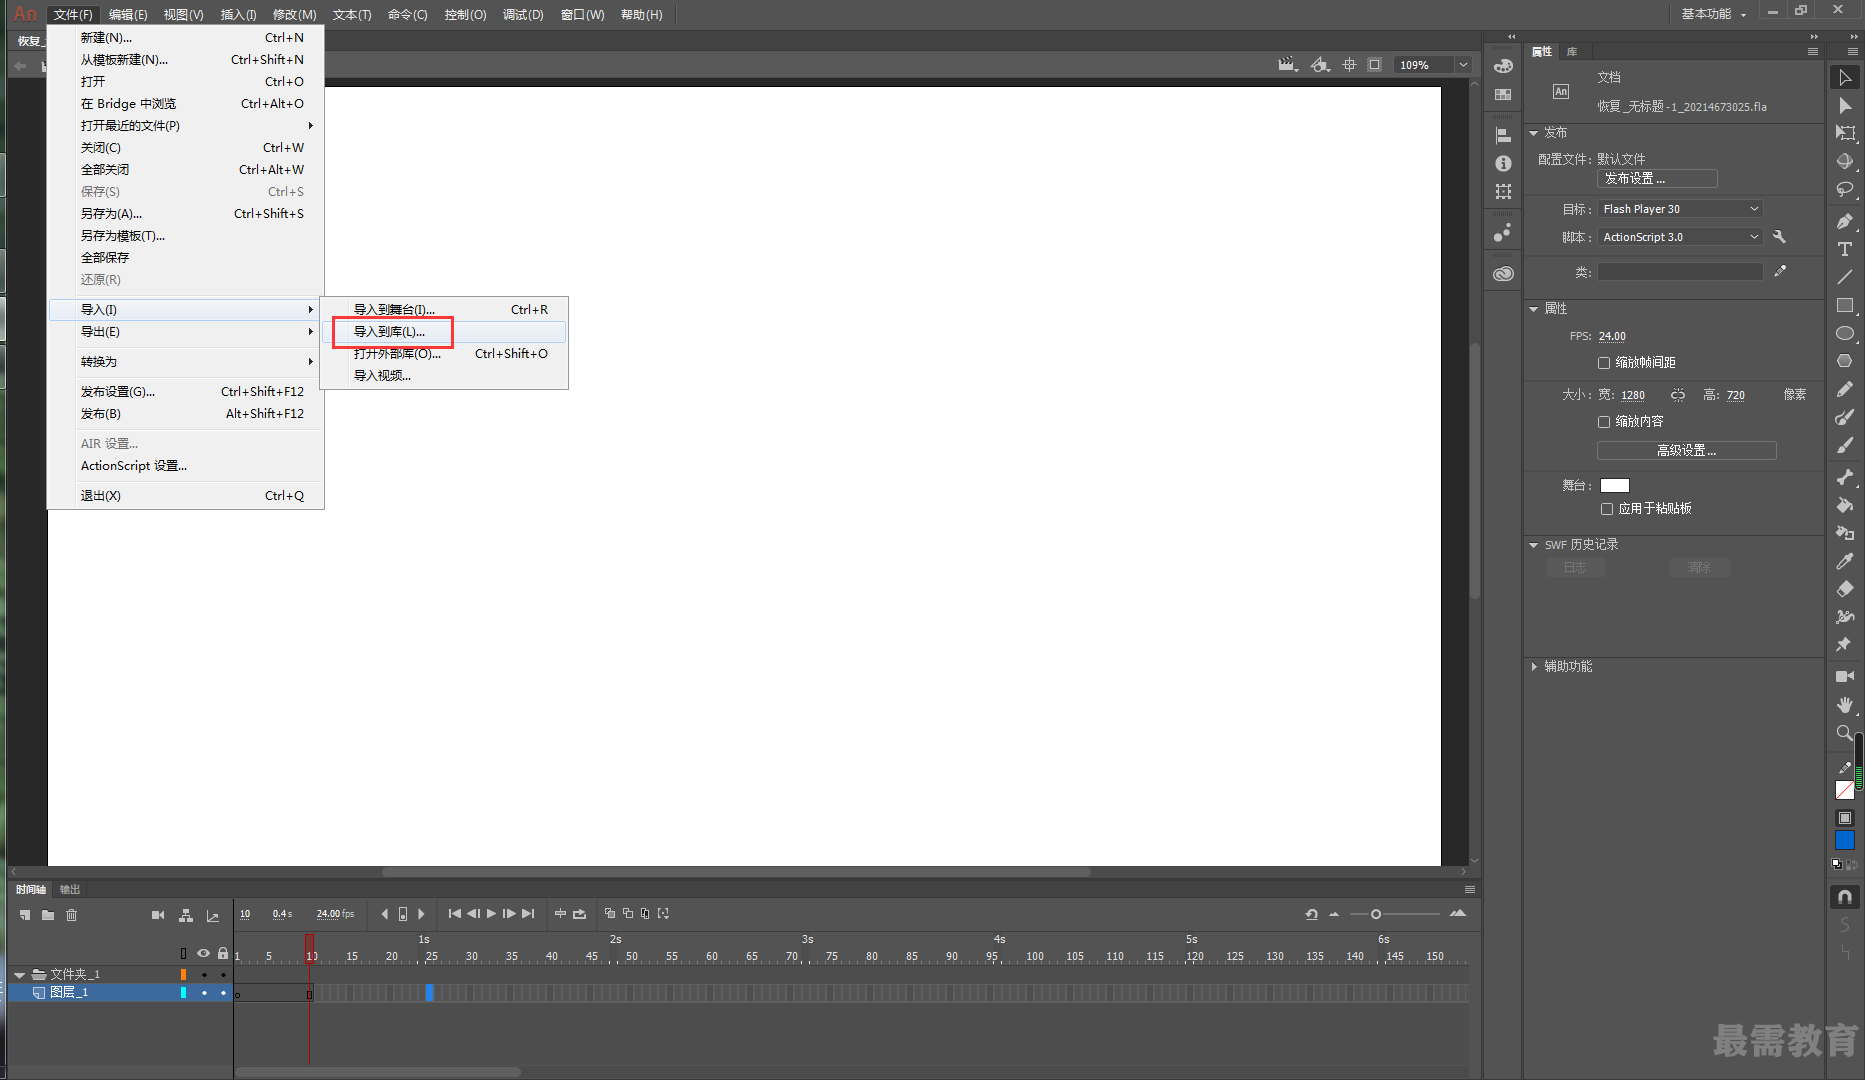
Task: Select the Line tool
Action: [x=1845, y=277]
